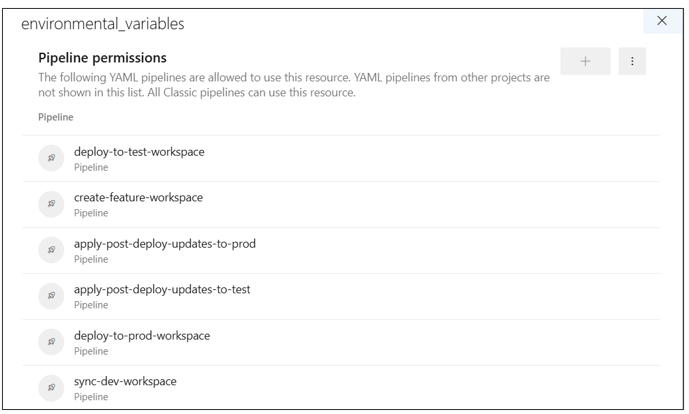689x414 pixels.
Task: Open the three-dot more options menu
Action: click(632, 61)
